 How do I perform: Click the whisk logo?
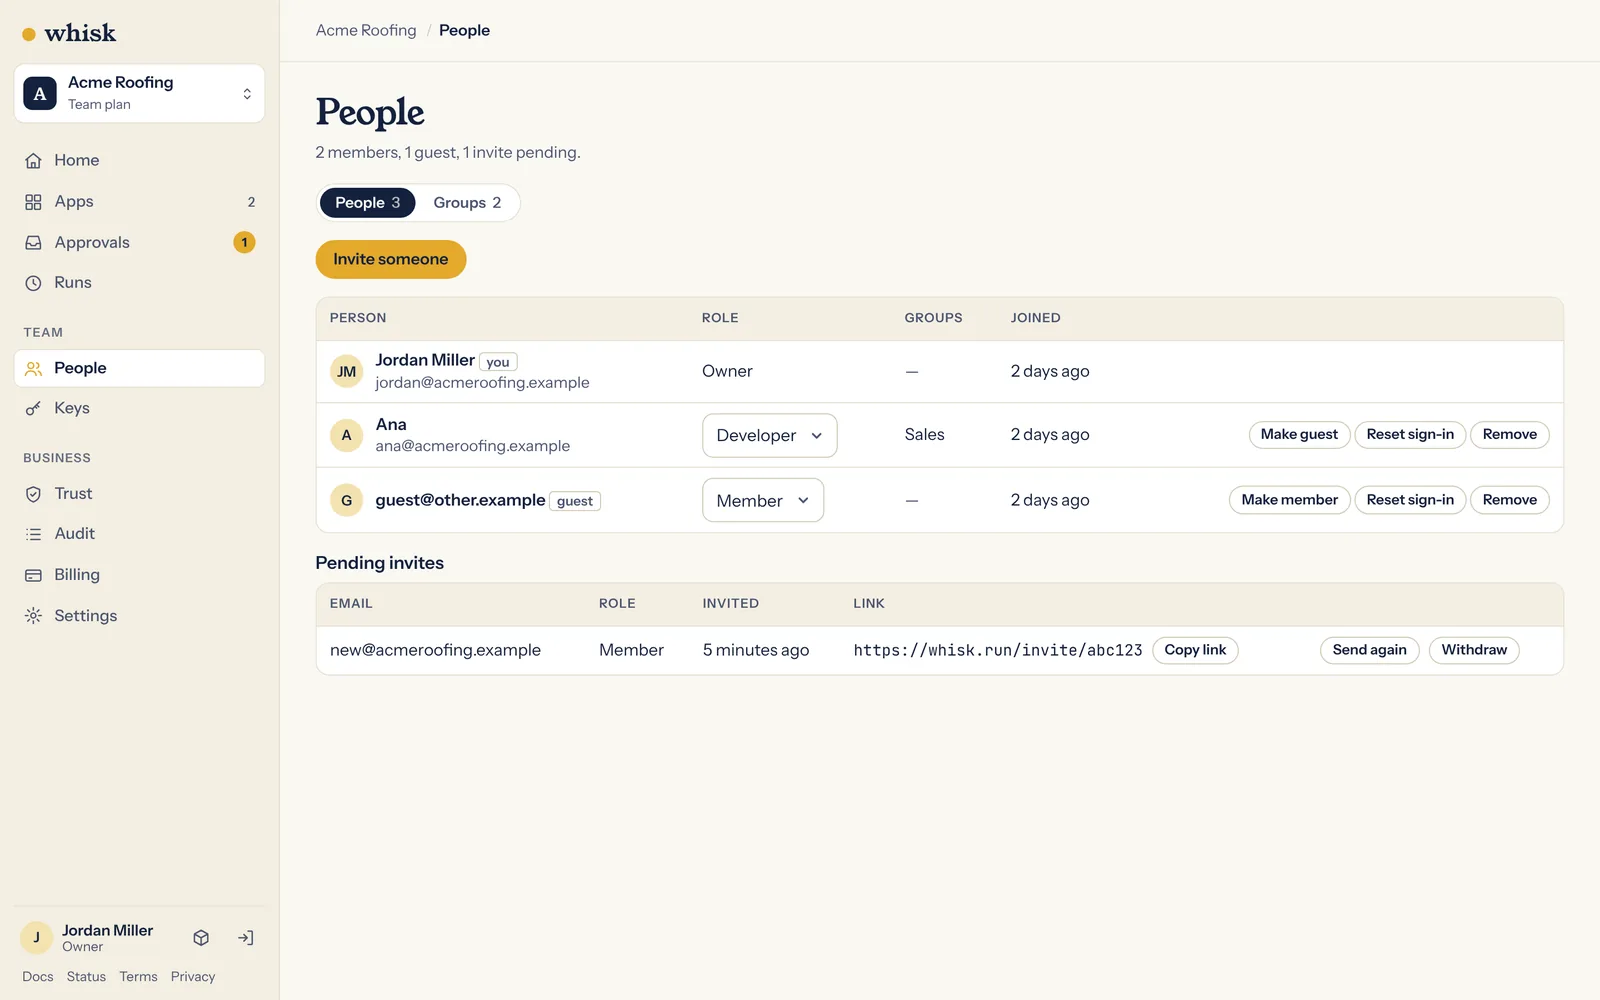click(x=69, y=33)
